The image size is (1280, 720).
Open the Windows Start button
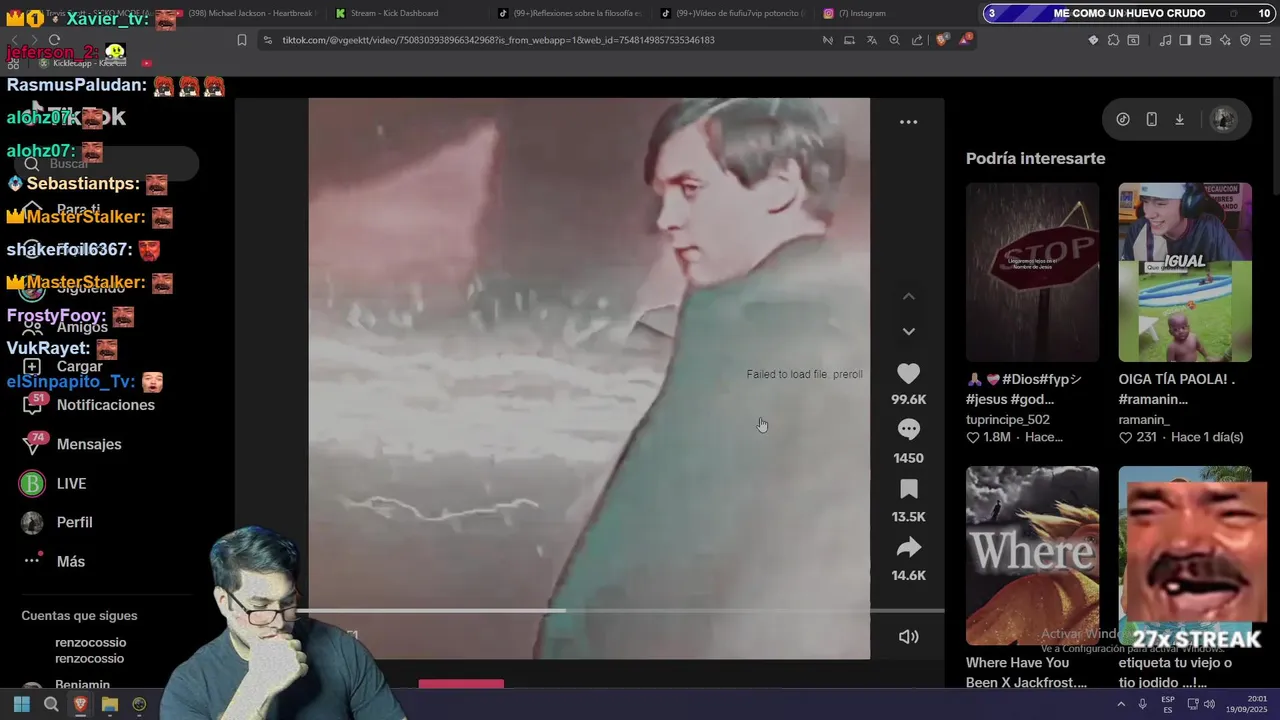[x=22, y=704]
